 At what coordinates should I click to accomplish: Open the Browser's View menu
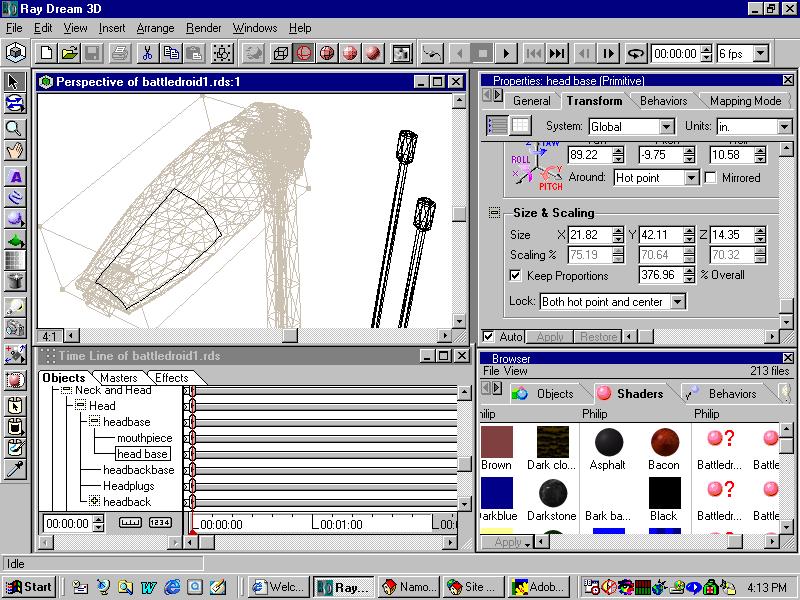pos(515,371)
